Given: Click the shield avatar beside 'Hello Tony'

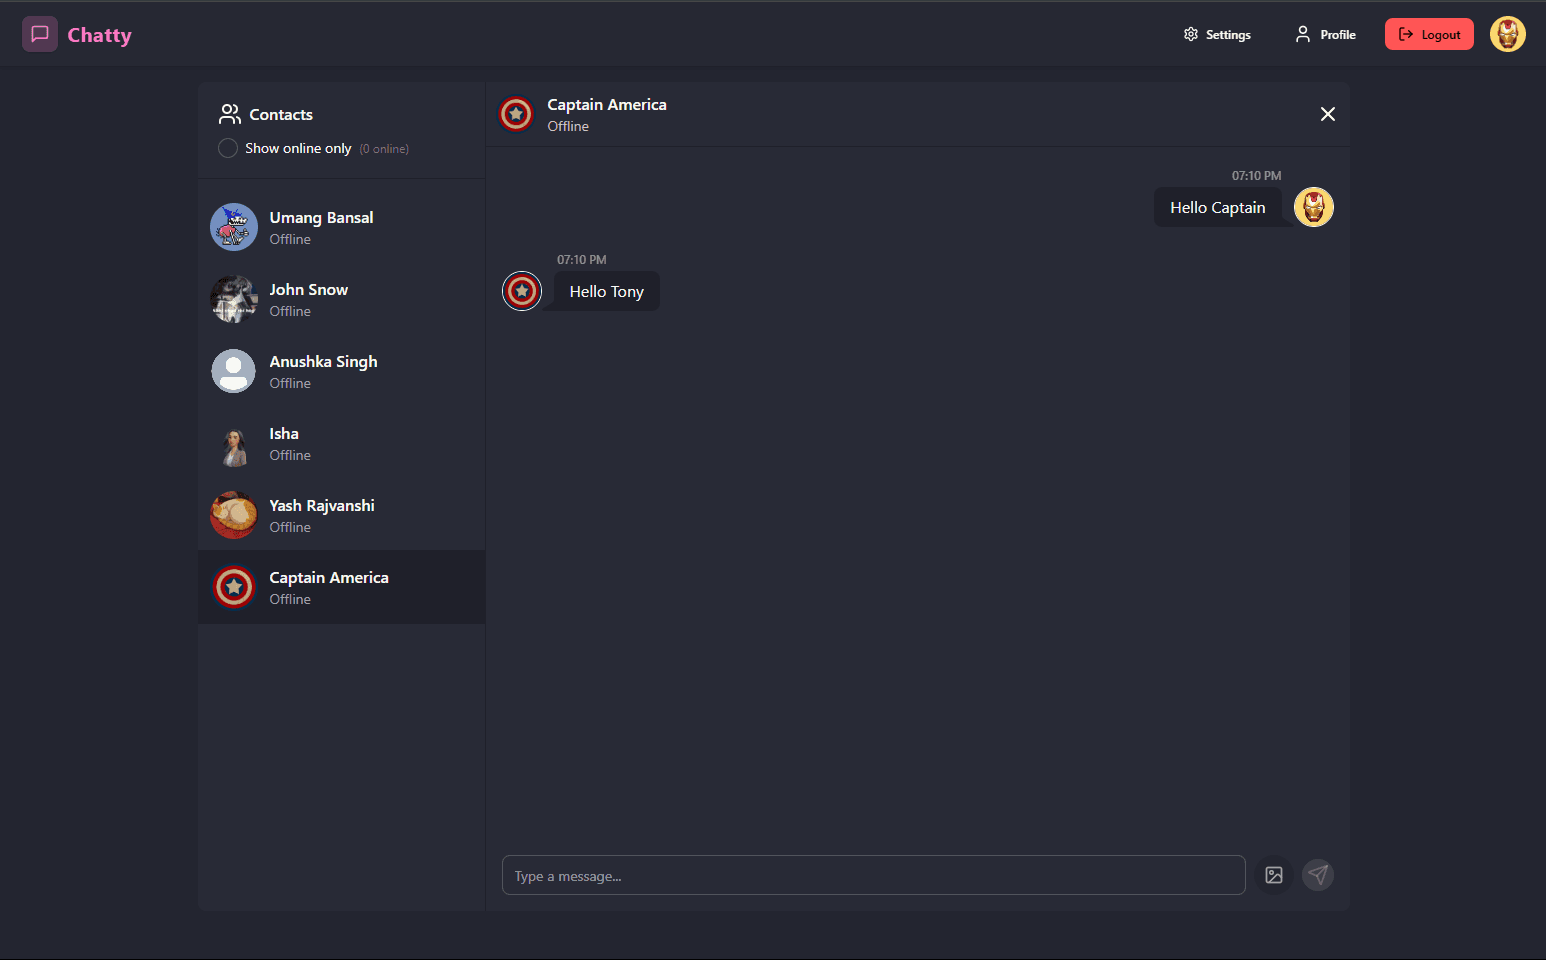Looking at the screenshot, I should [522, 291].
